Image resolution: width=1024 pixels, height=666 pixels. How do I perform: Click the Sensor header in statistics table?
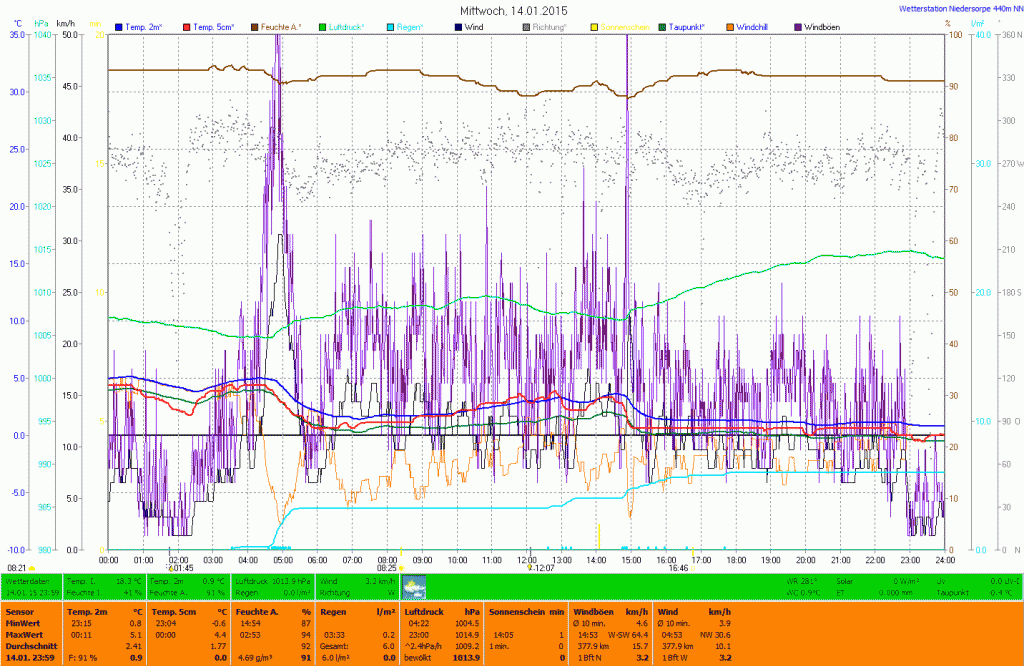click(x=20, y=610)
